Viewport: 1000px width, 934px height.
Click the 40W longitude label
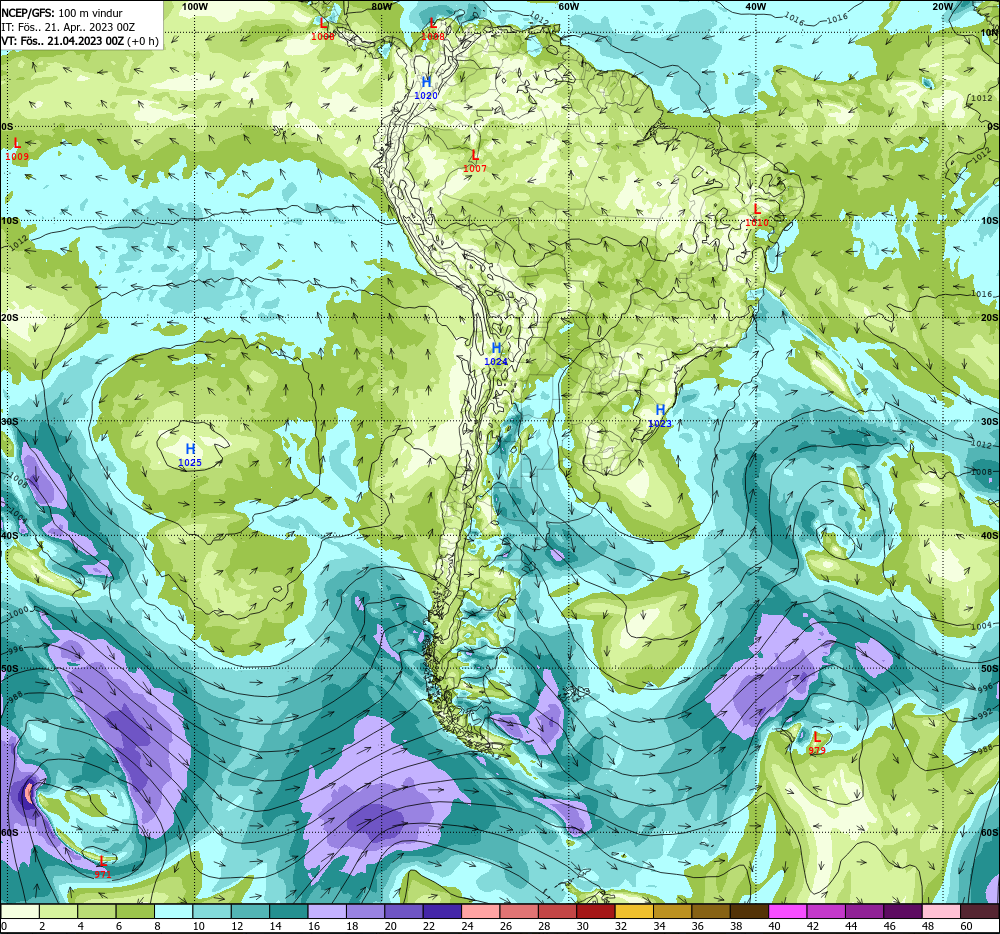click(755, 6)
